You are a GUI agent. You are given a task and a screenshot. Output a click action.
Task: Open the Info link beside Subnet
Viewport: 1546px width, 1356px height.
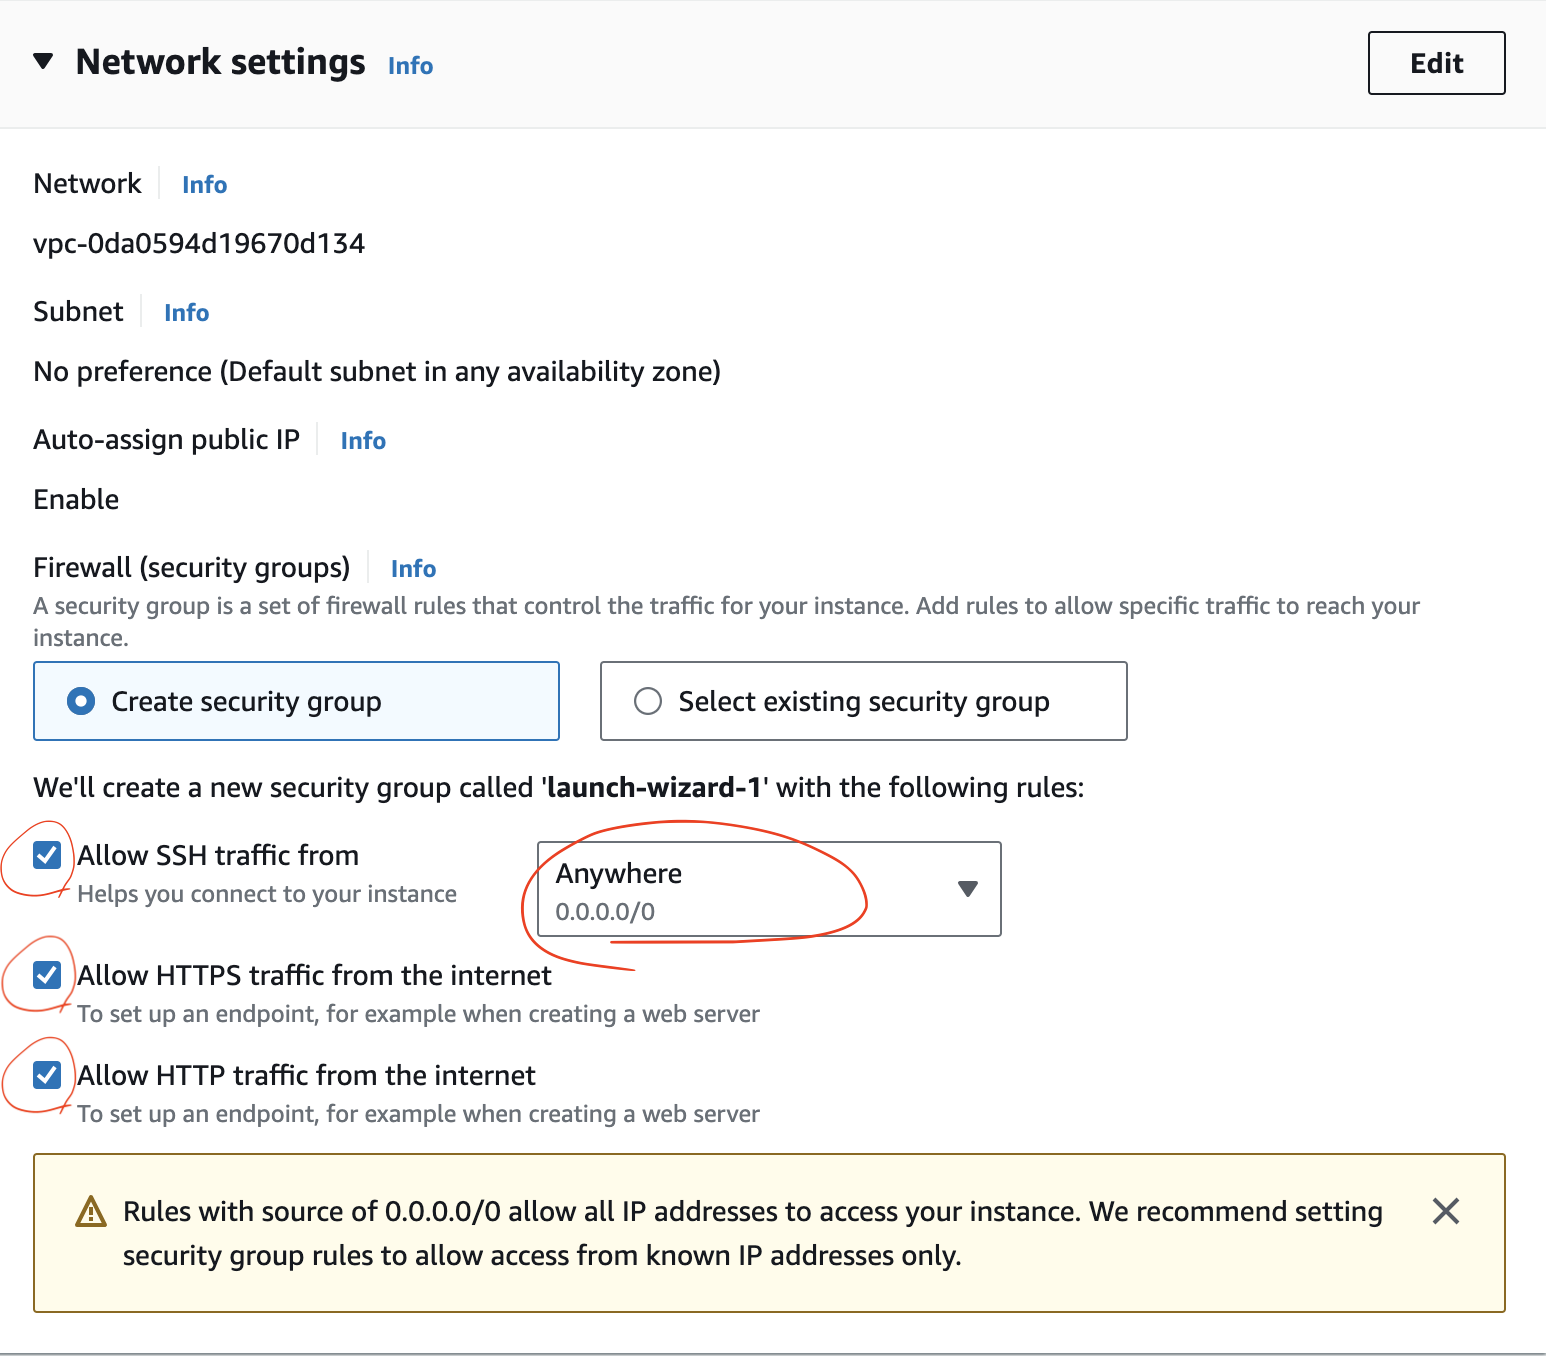coord(186,313)
